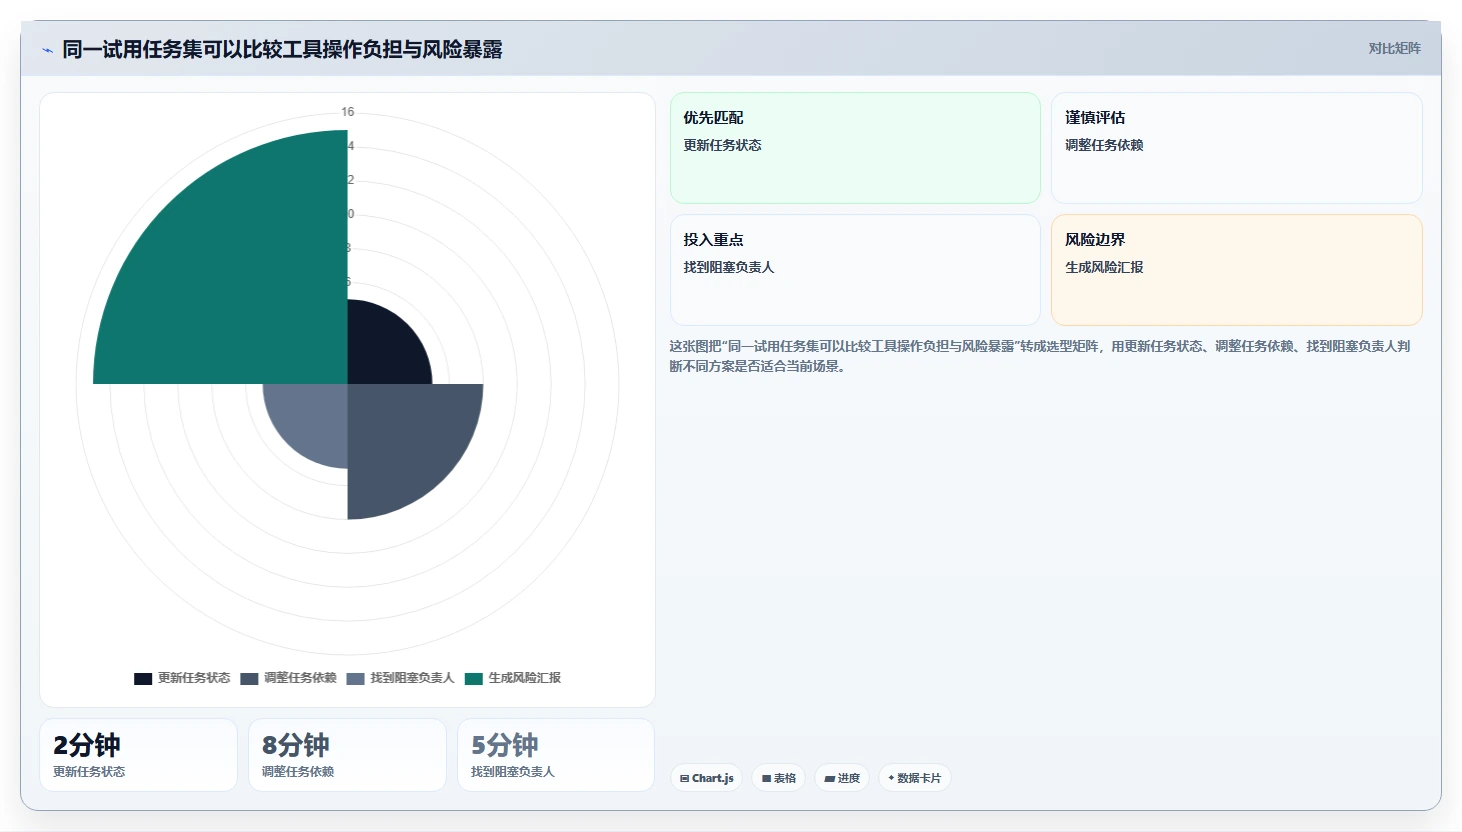The height and width of the screenshot is (832, 1462).
Task: Click the title about comparing tool operation burden
Action: 282,49
